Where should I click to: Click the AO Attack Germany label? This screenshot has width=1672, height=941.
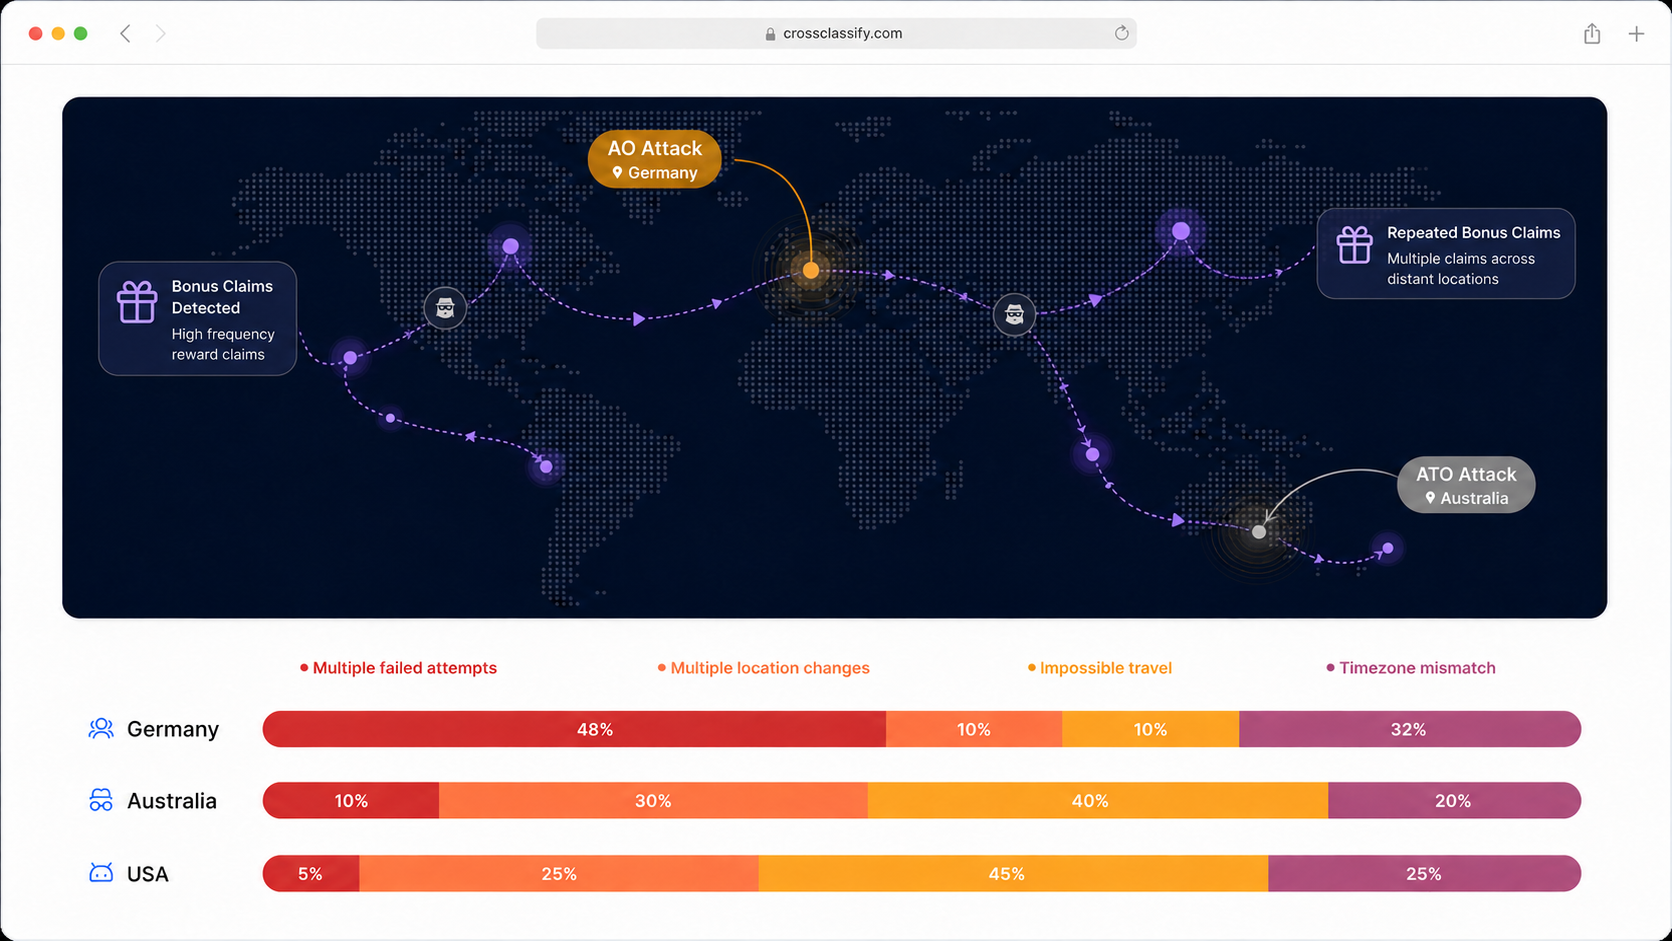coord(655,159)
